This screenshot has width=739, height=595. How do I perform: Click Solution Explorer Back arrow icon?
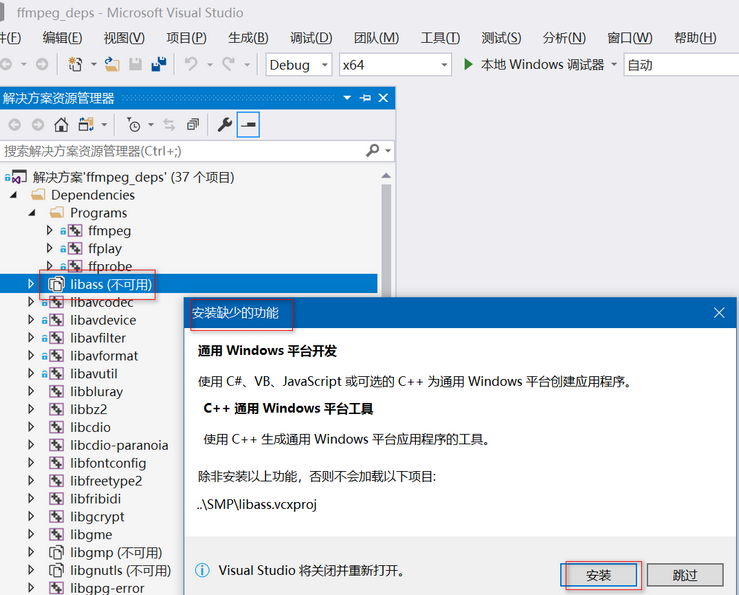coord(15,125)
